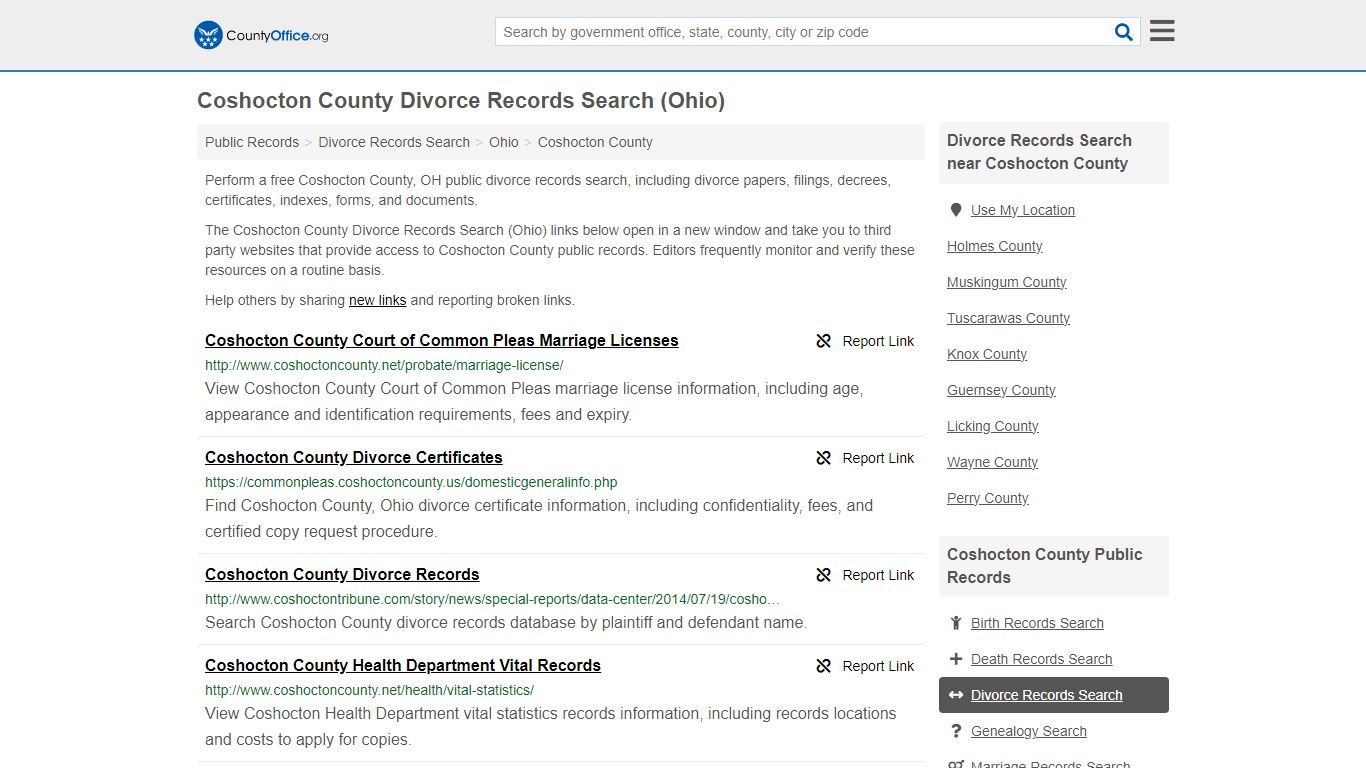This screenshot has height=768, width=1366.
Task: Select Use My Location
Action: 1023,210
